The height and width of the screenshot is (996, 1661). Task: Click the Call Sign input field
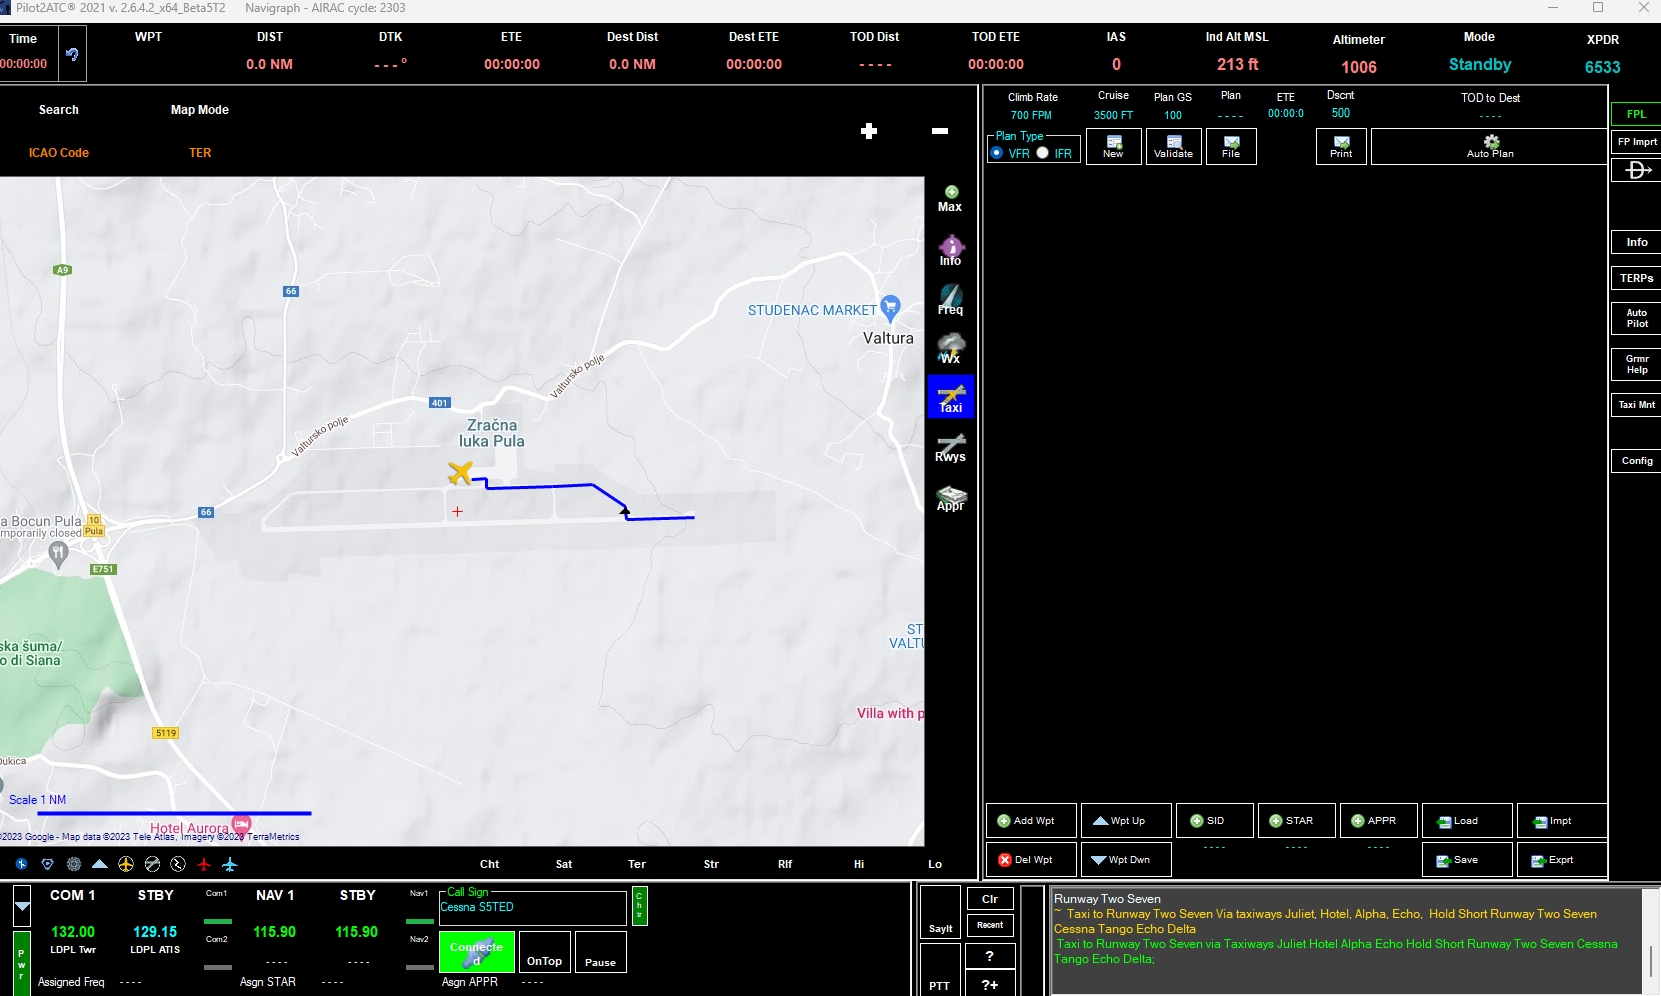point(532,908)
